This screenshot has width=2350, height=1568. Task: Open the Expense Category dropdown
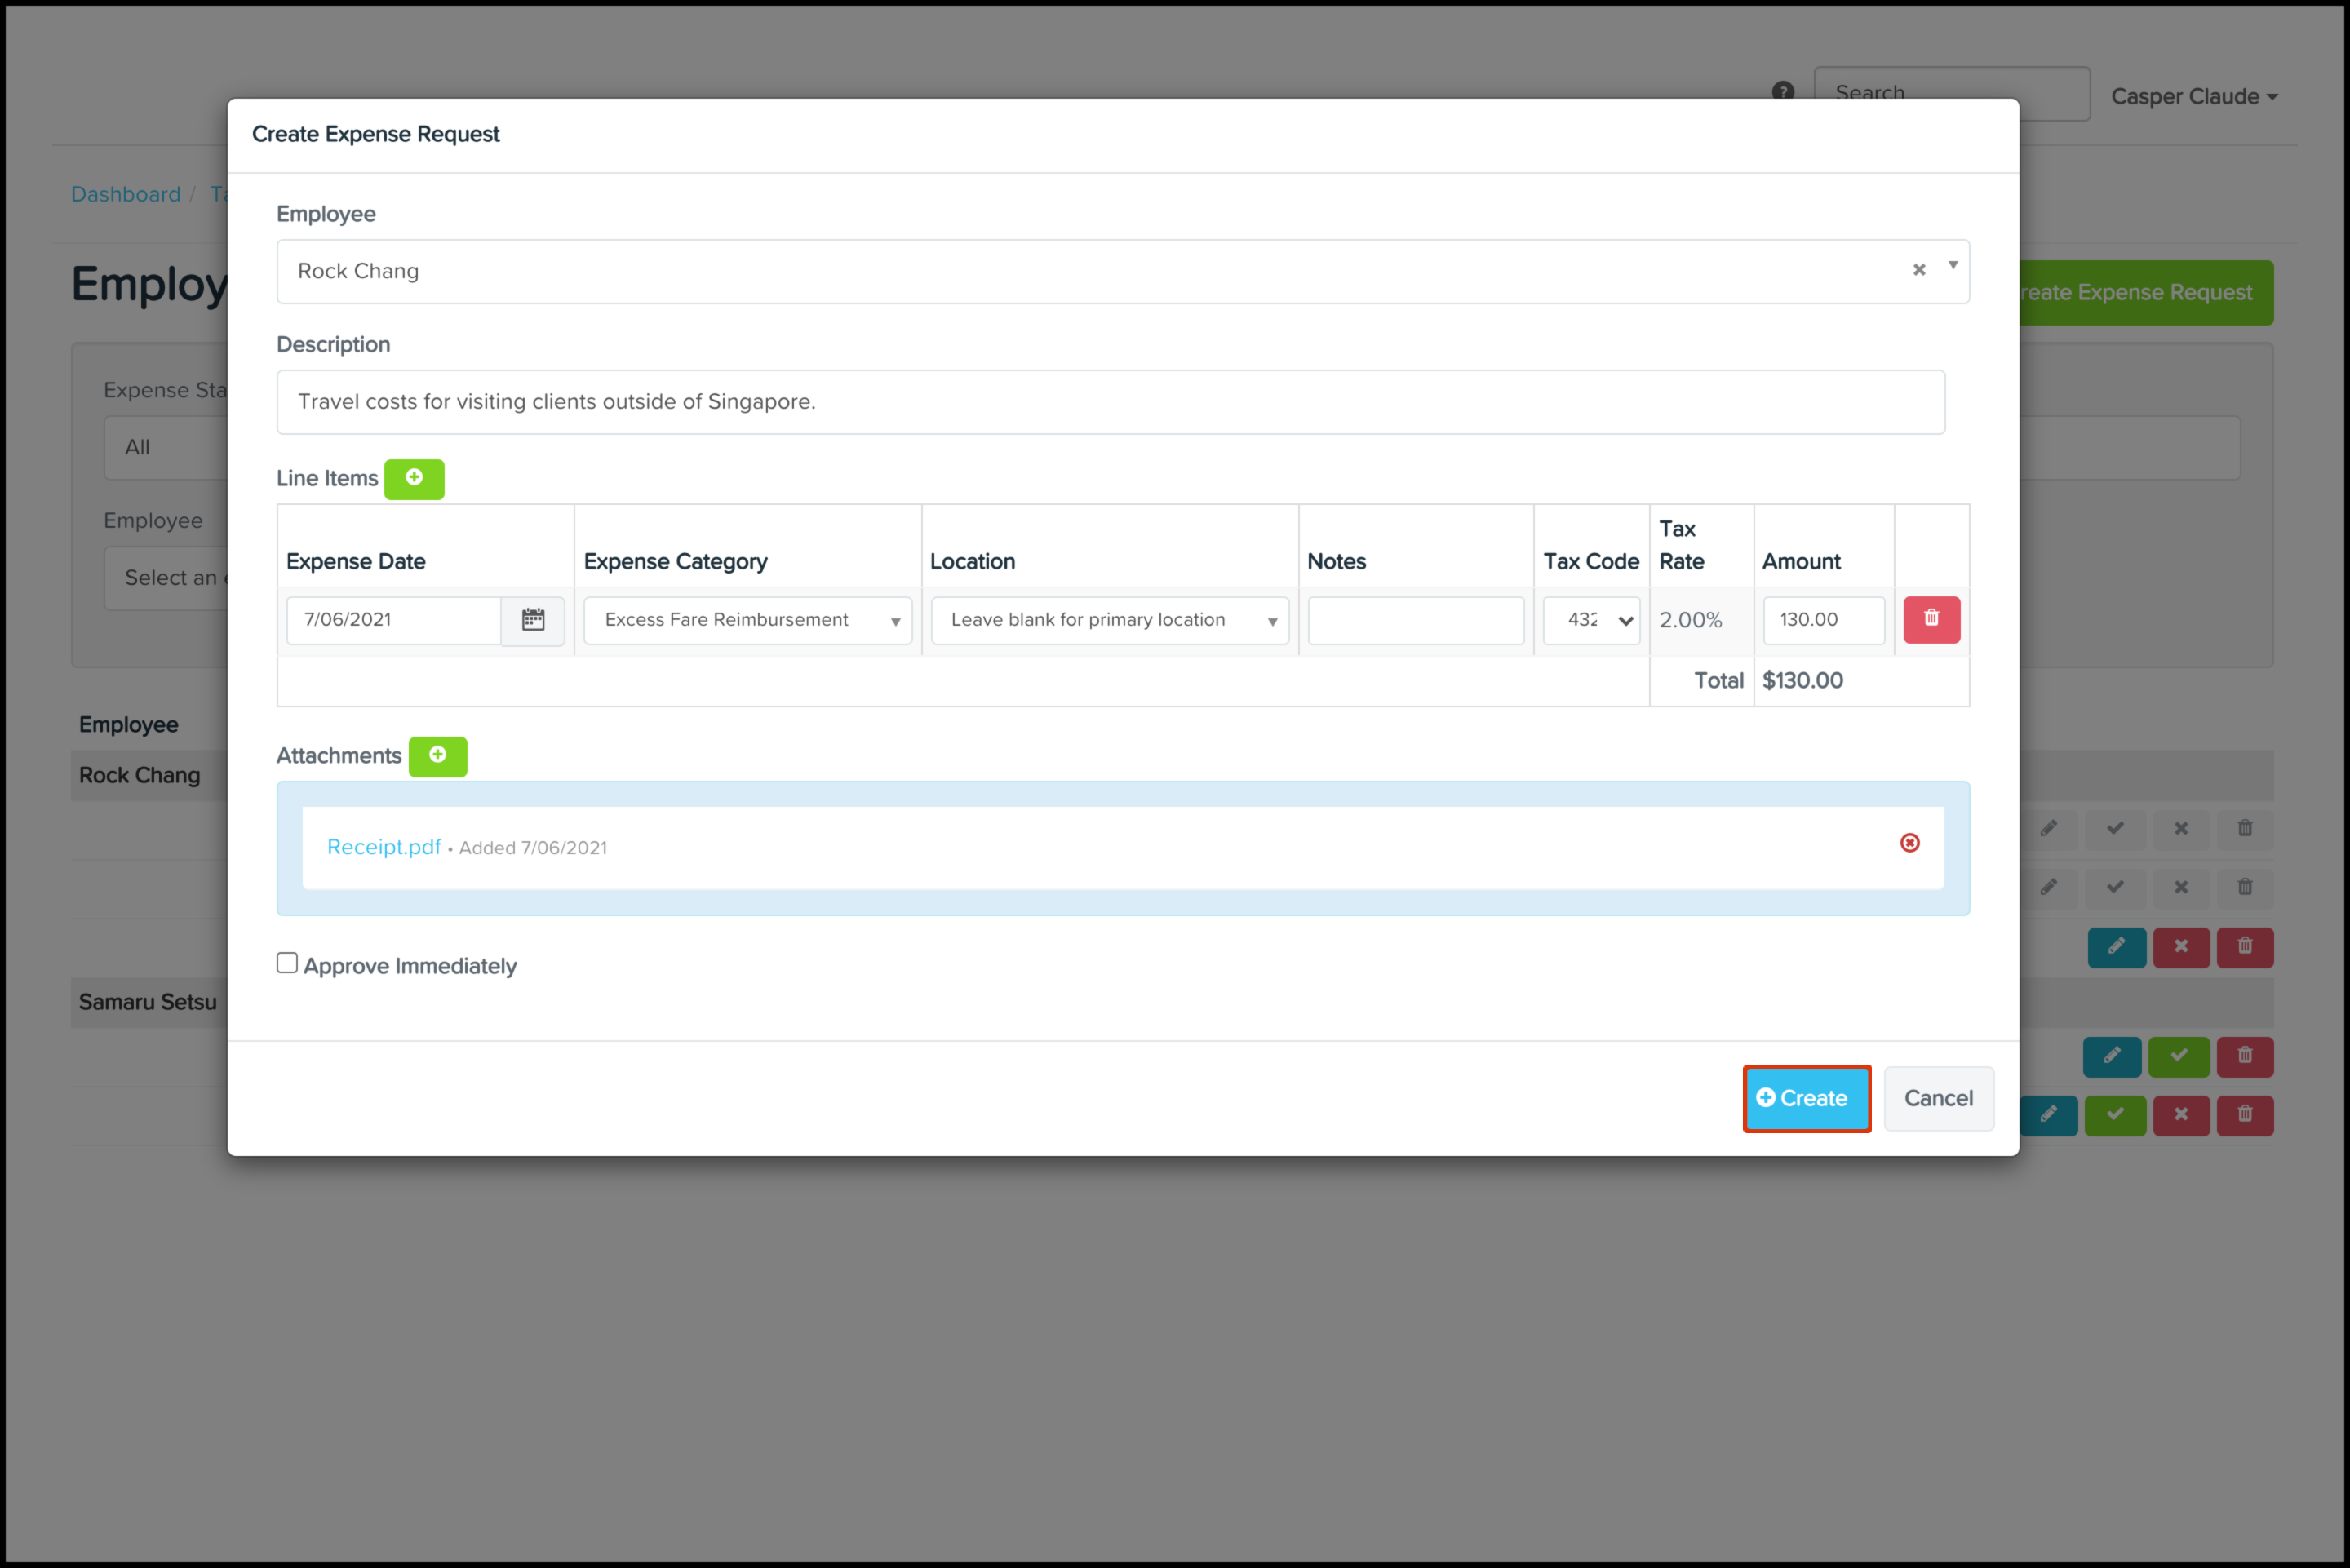click(747, 620)
